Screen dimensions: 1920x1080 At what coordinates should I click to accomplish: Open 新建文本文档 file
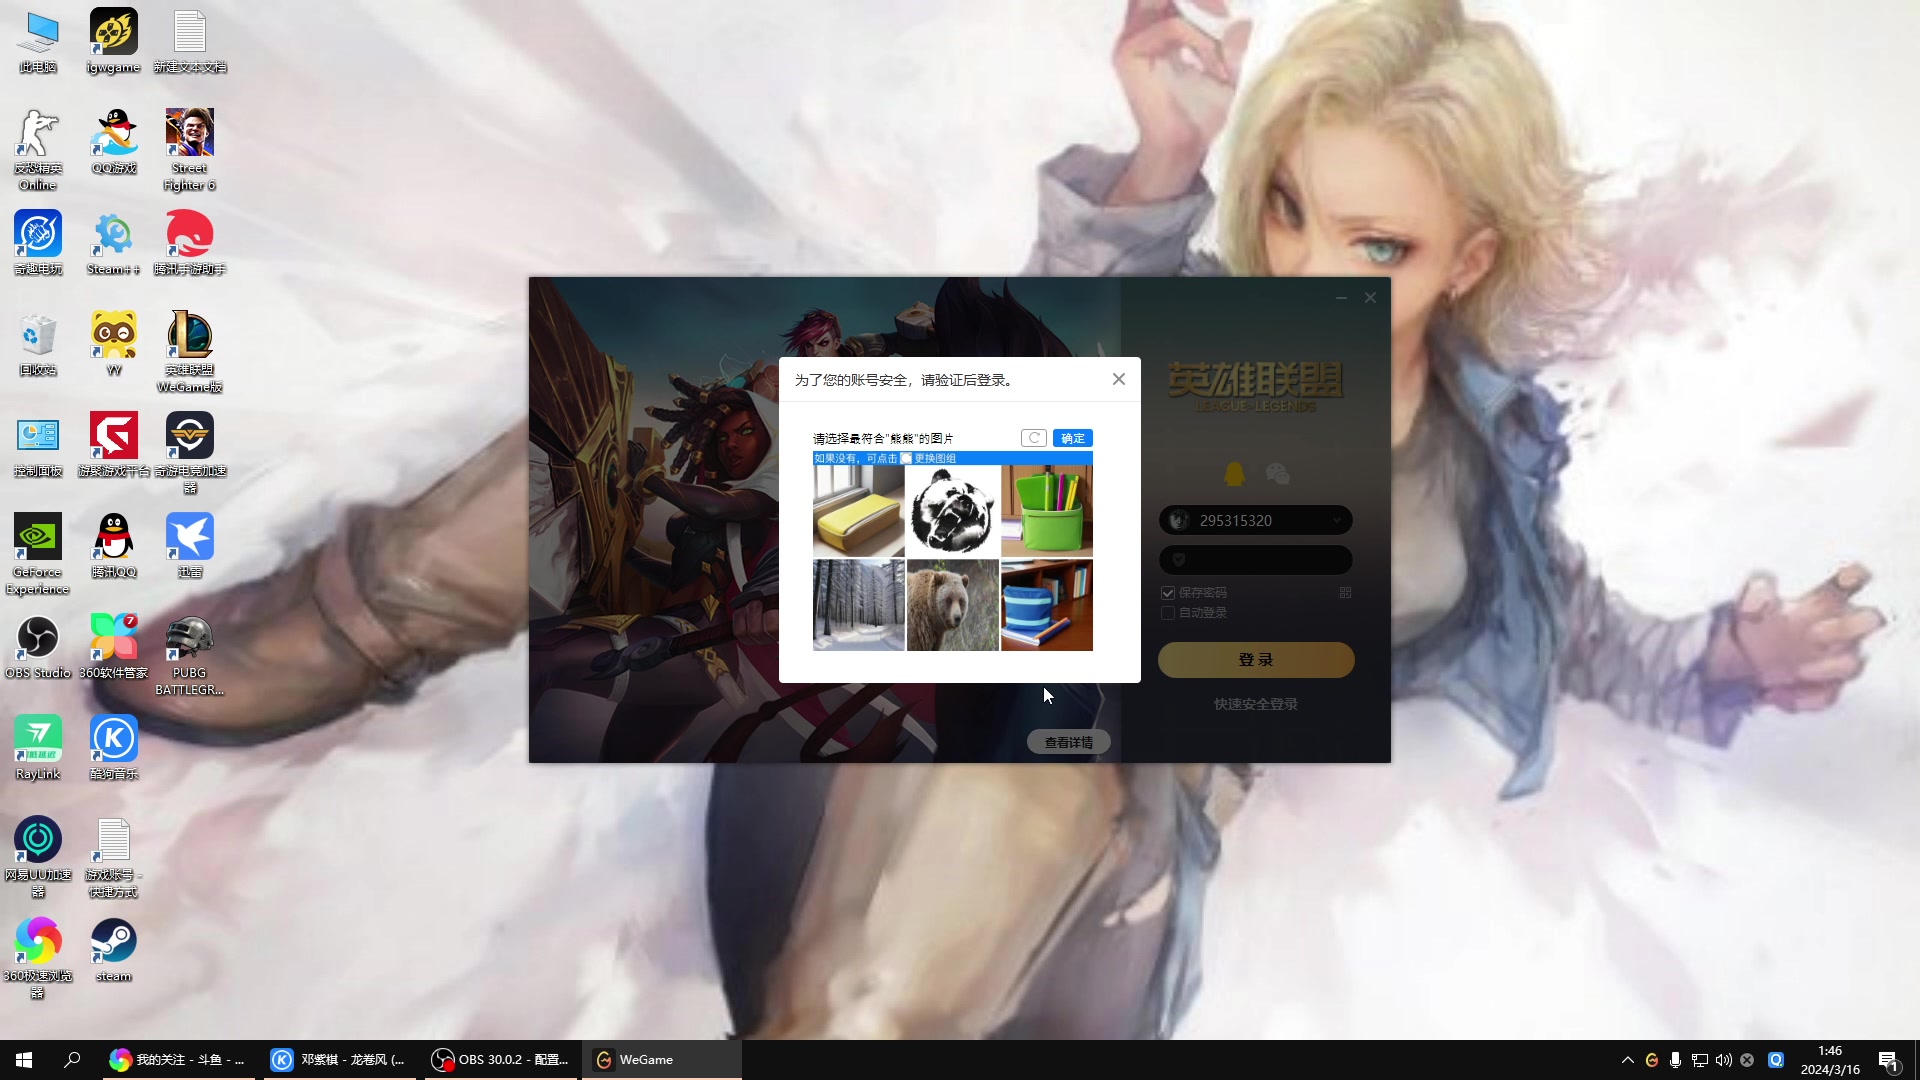pos(190,42)
